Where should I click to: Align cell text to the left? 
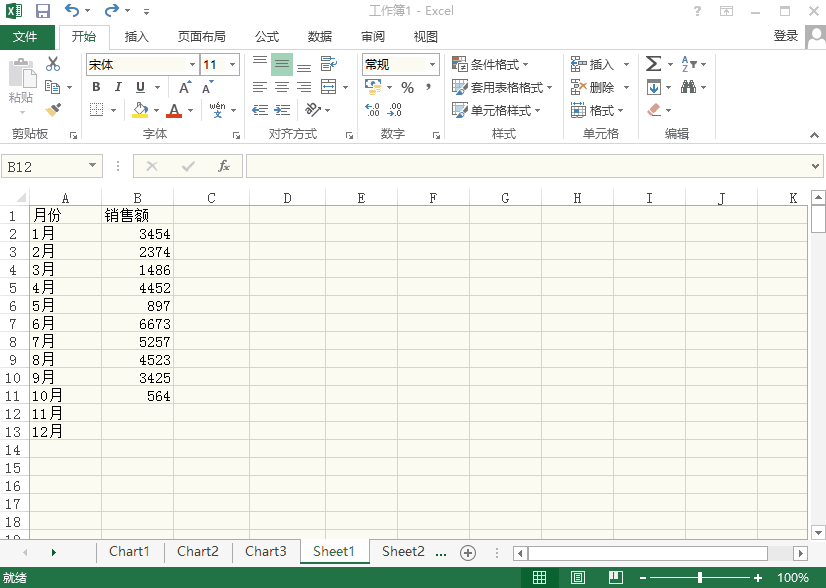(x=260, y=87)
